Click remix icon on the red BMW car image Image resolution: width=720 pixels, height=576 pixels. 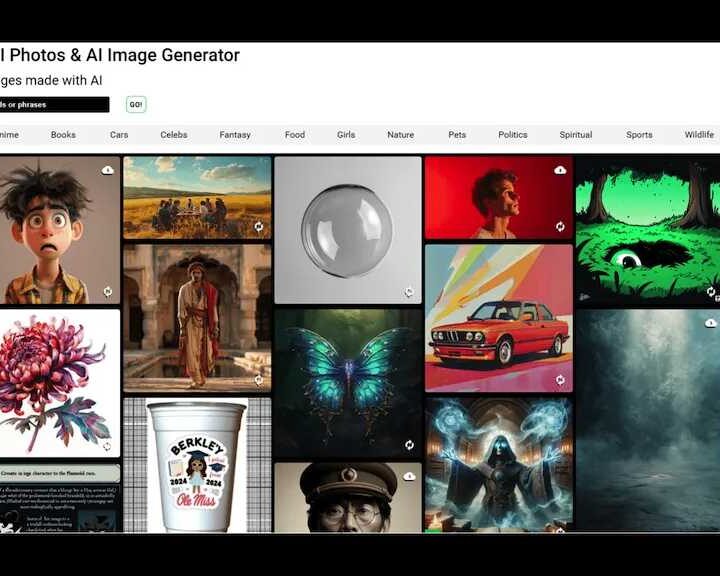pos(560,380)
